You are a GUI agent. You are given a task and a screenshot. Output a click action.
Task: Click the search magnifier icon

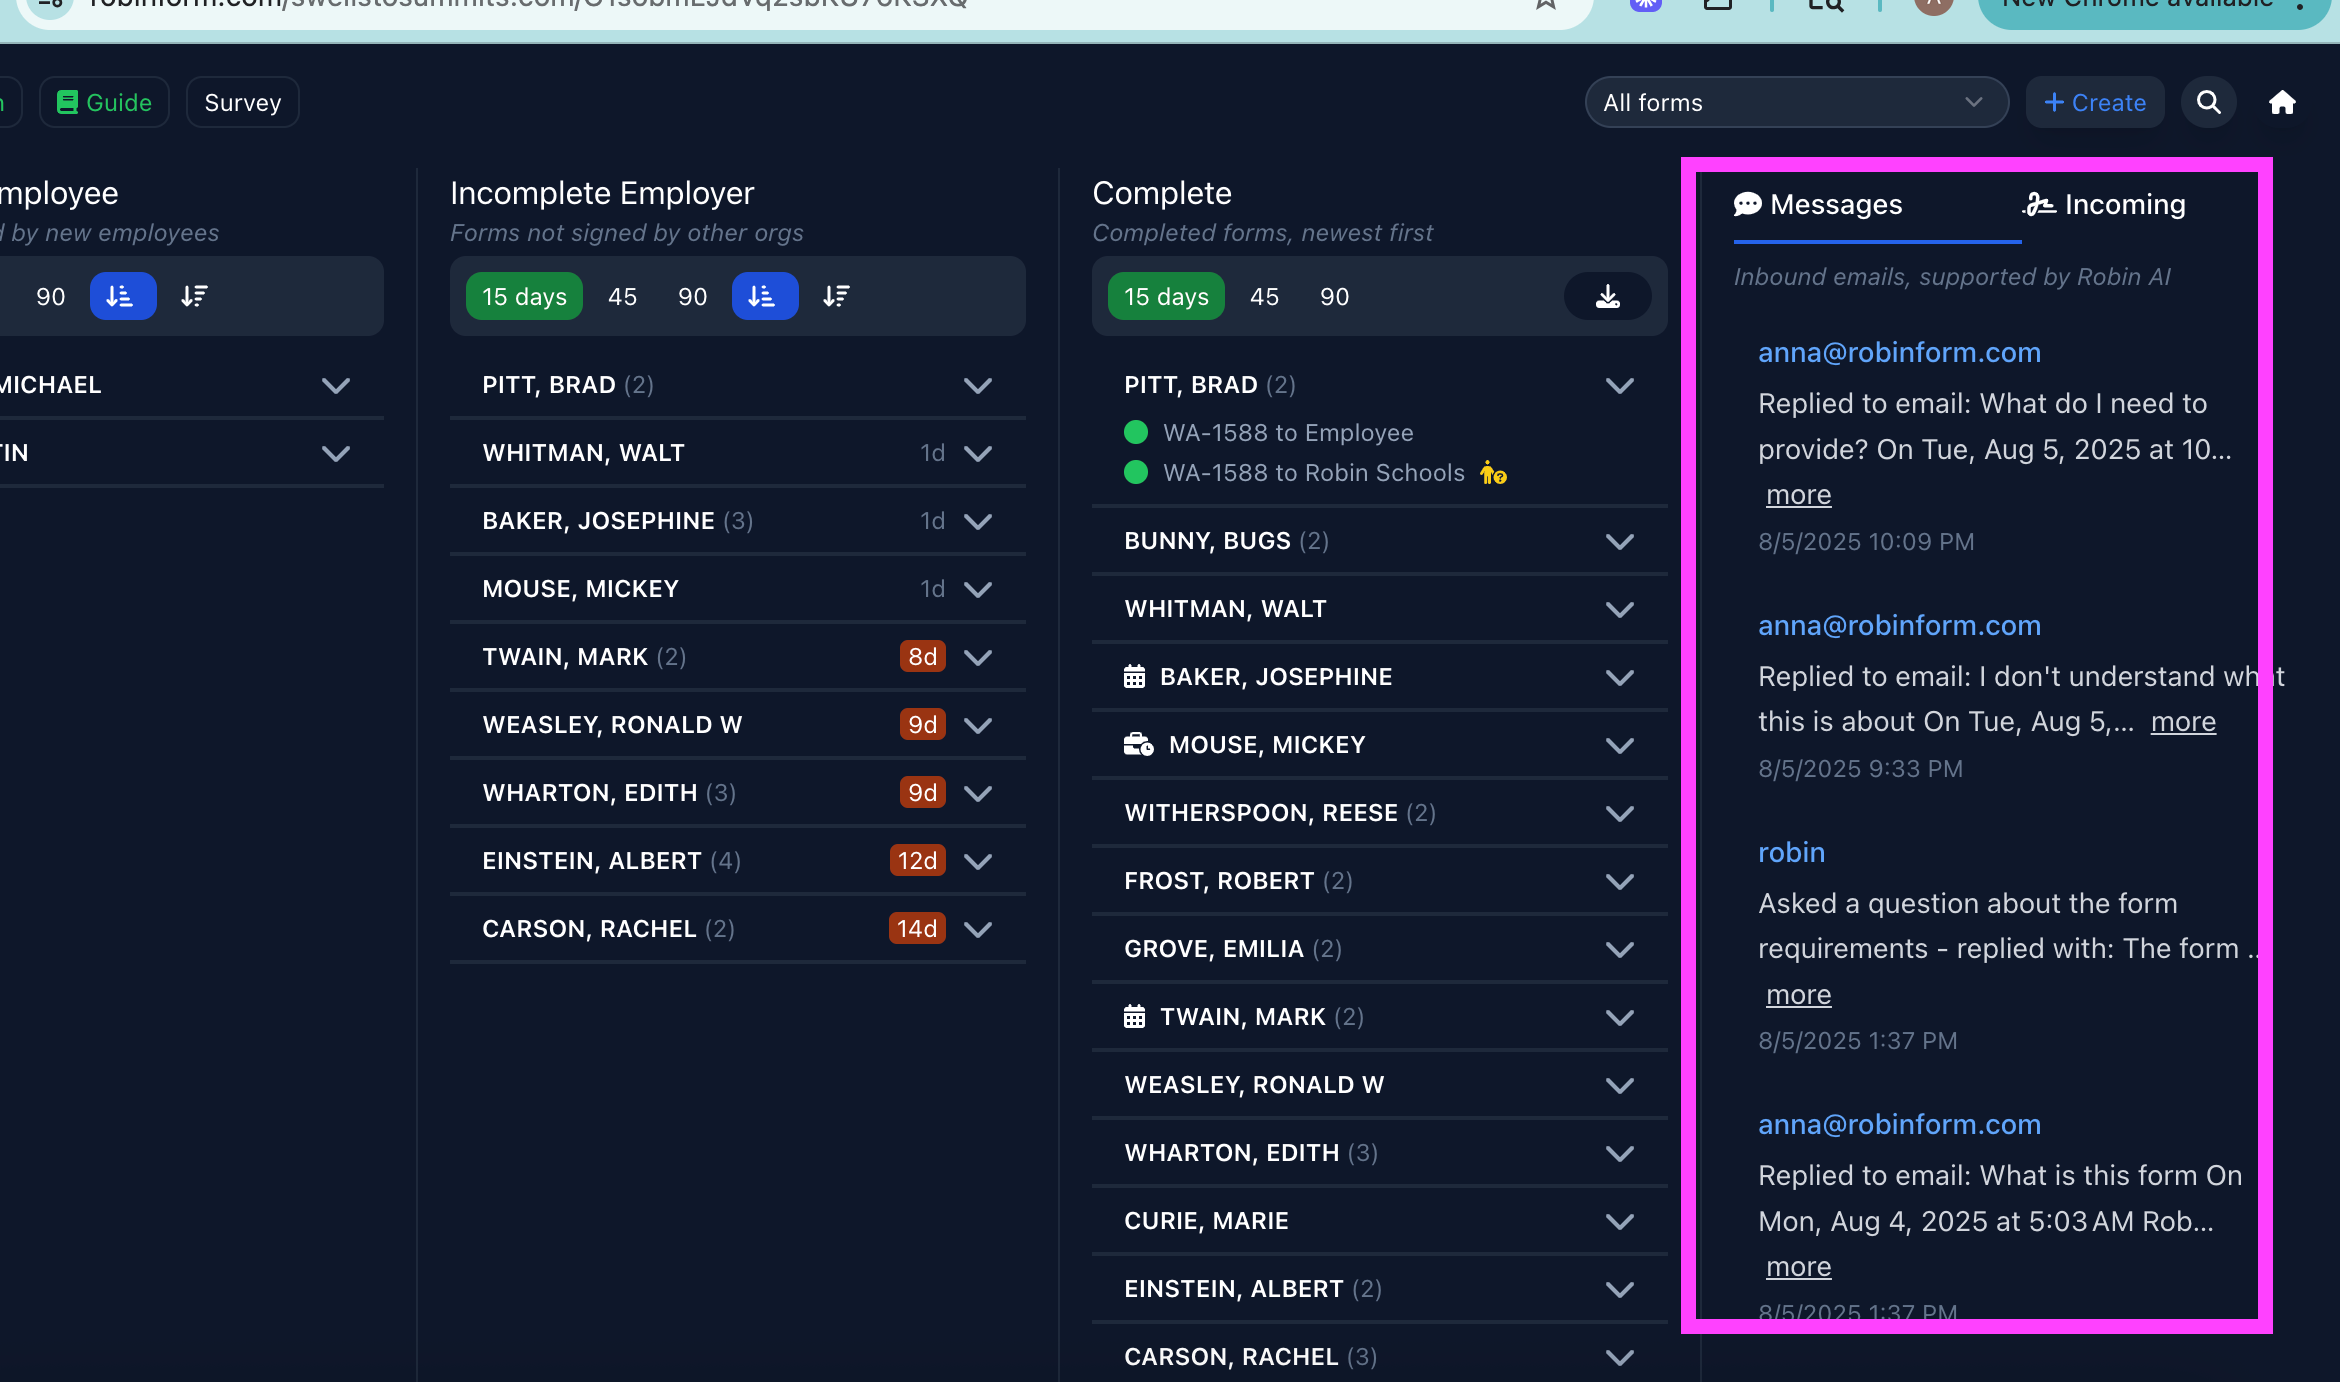tap(2208, 102)
